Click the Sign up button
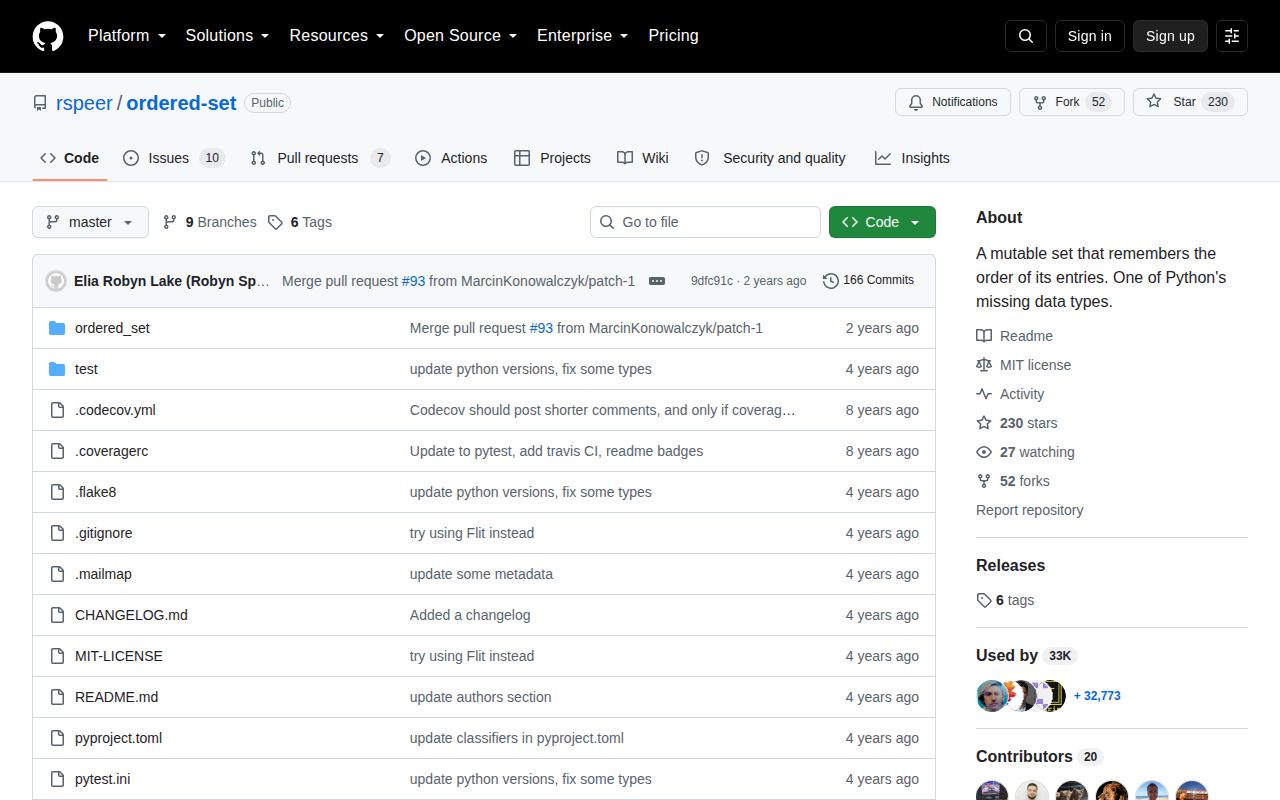Image resolution: width=1280 pixels, height=800 pixels. point(1170,36)
